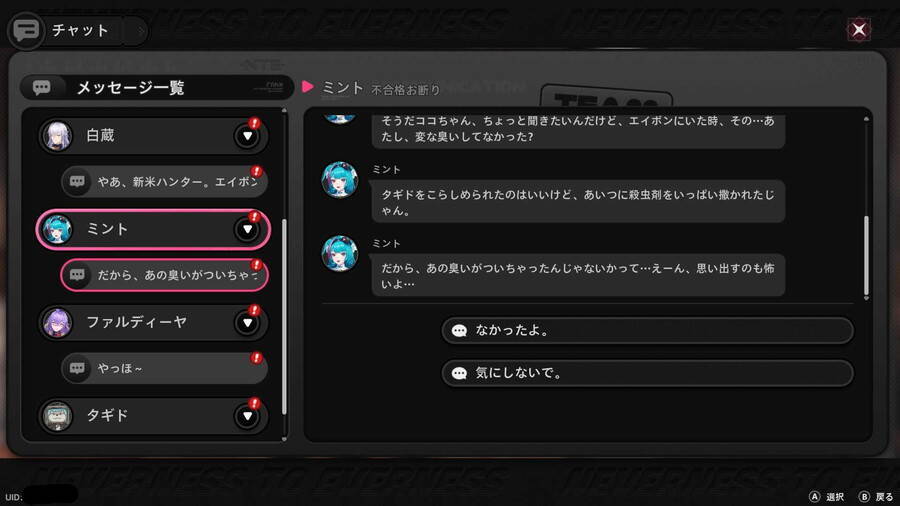Click ミント's avatar beside the last chat message
The height and width of the screenshot is (506, 900).
coord(340,253)
